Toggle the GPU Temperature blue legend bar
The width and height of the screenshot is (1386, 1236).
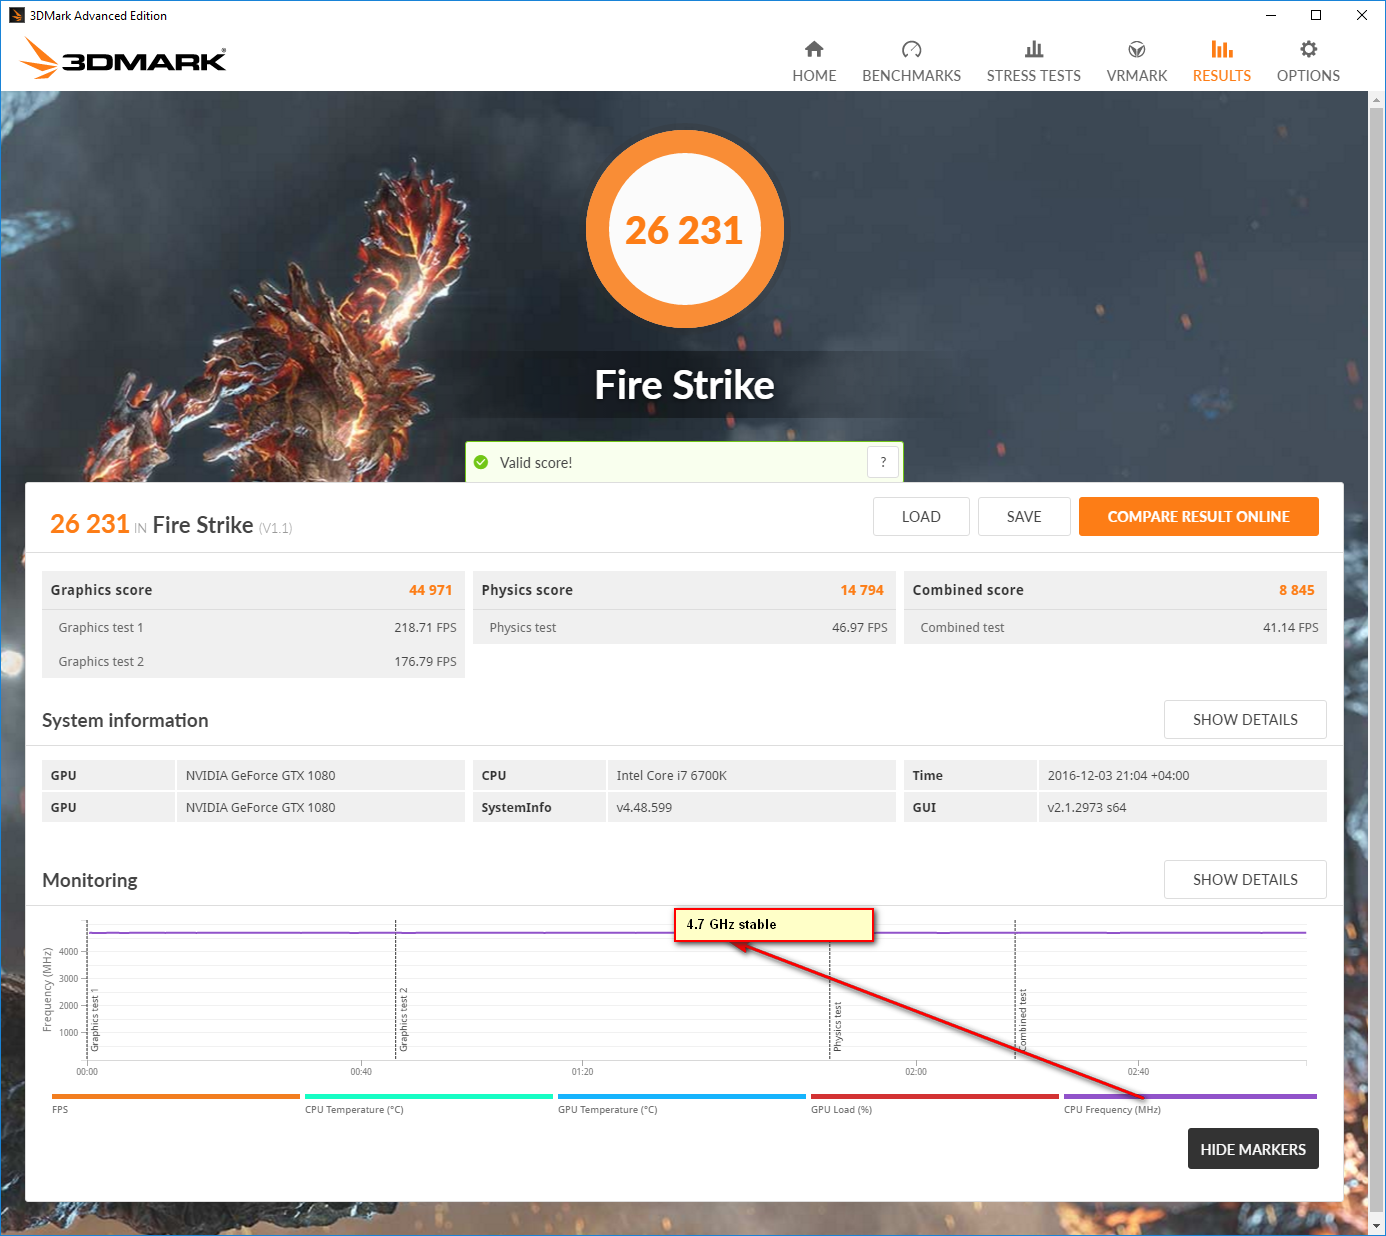(682, 1096)
